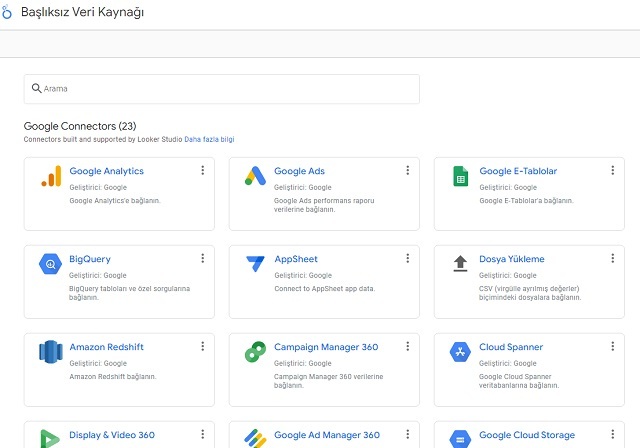This screenshot has width=640, height=448.
Task: Click the BigQuery hexagon icon
Action: 51,264
